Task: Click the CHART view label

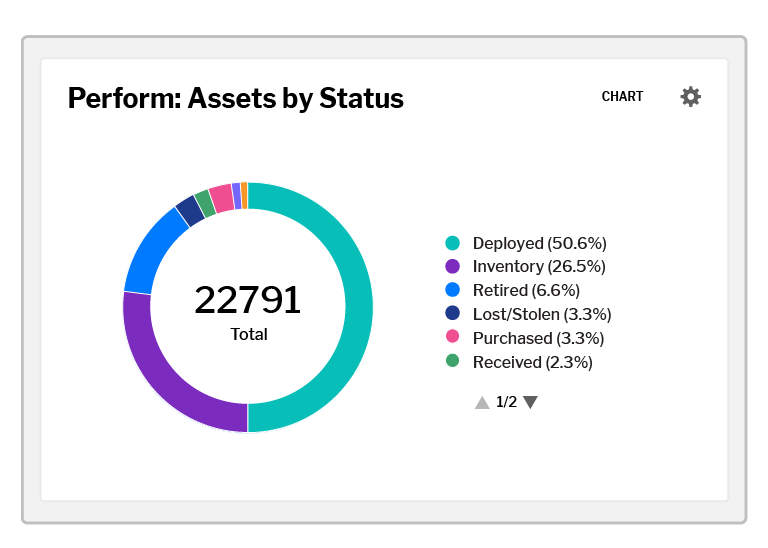Action: pyautogui.click(x=622, y=96)
